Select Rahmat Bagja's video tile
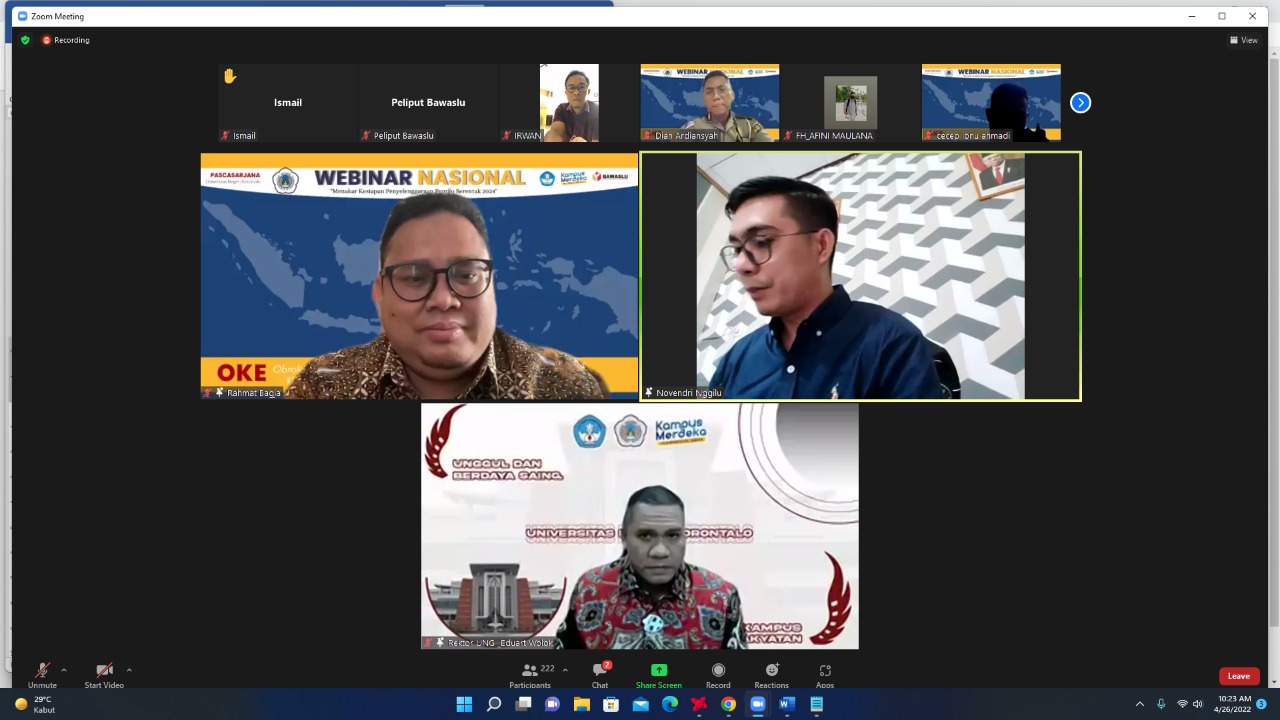This screenshot has height=720, width=1280. click(x=419, y=276)
